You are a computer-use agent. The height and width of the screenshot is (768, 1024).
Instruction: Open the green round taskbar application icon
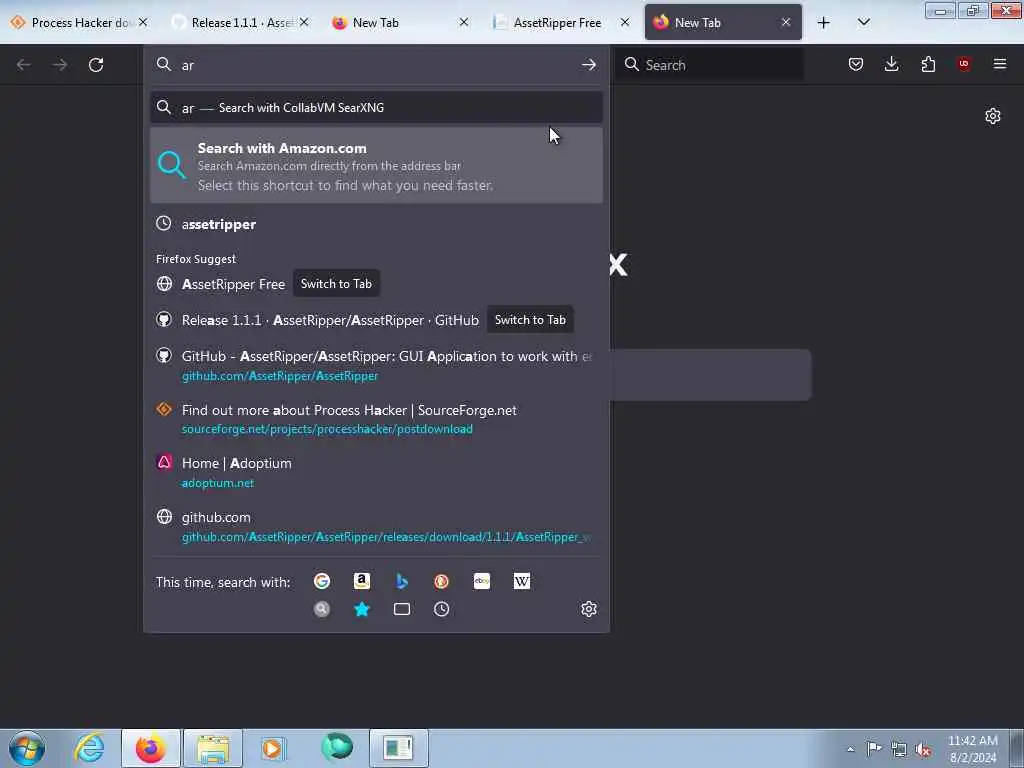(337, 747)
